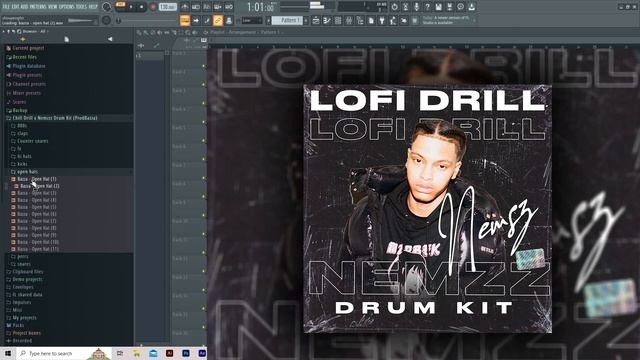Open the OPTIONS menu
The image size is (640, 360).
67,7
